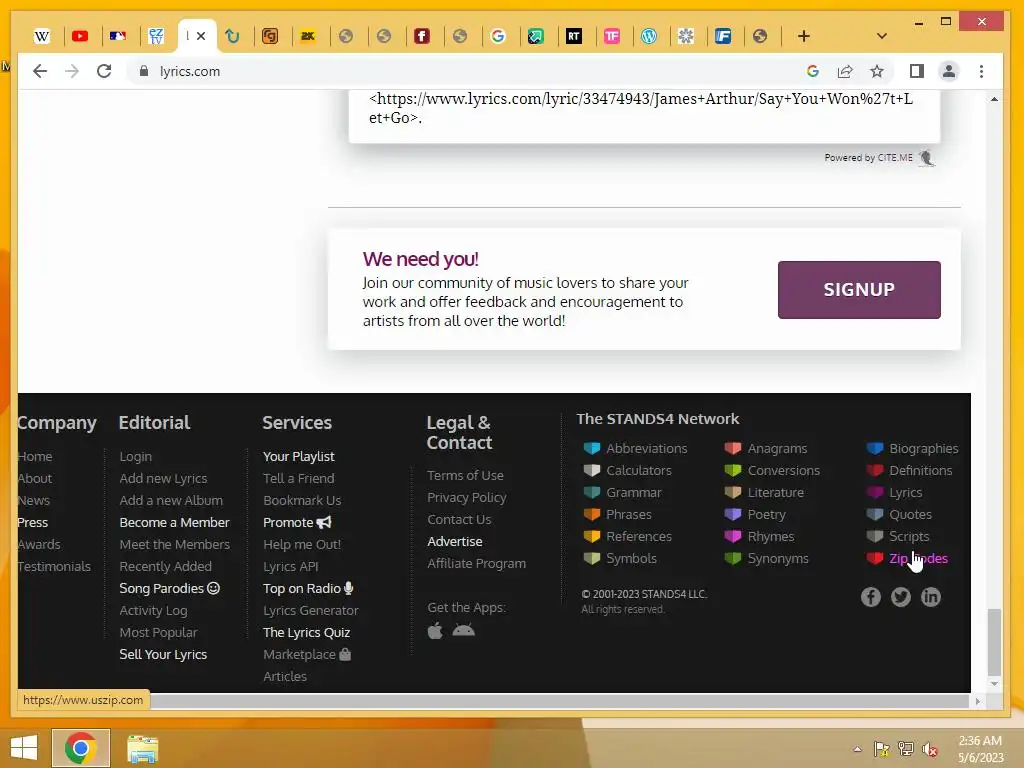Click the Google icon in address bar
Screen dimensions: 1024x768
click(x=812, y=71)
